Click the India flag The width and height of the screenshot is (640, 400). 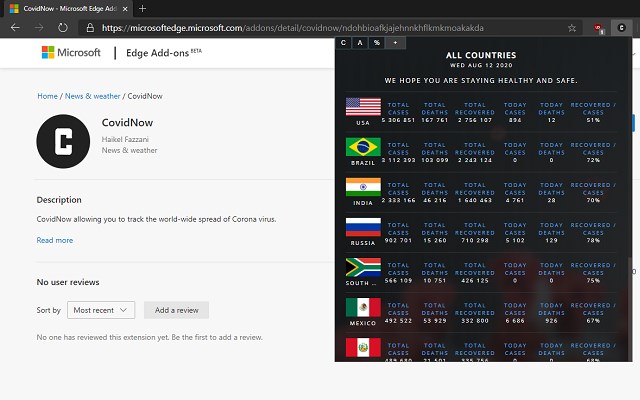[363, 187]
